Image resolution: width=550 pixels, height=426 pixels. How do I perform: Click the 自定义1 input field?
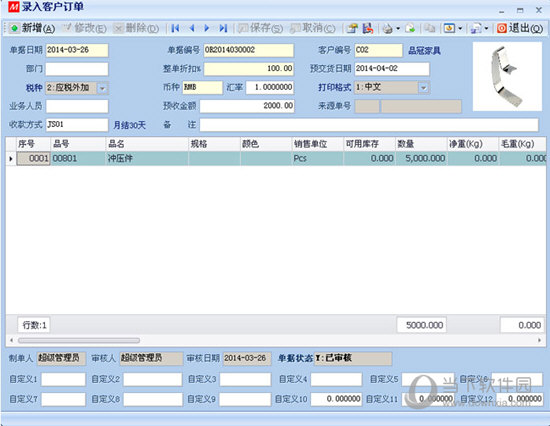(x=63, y=379)
